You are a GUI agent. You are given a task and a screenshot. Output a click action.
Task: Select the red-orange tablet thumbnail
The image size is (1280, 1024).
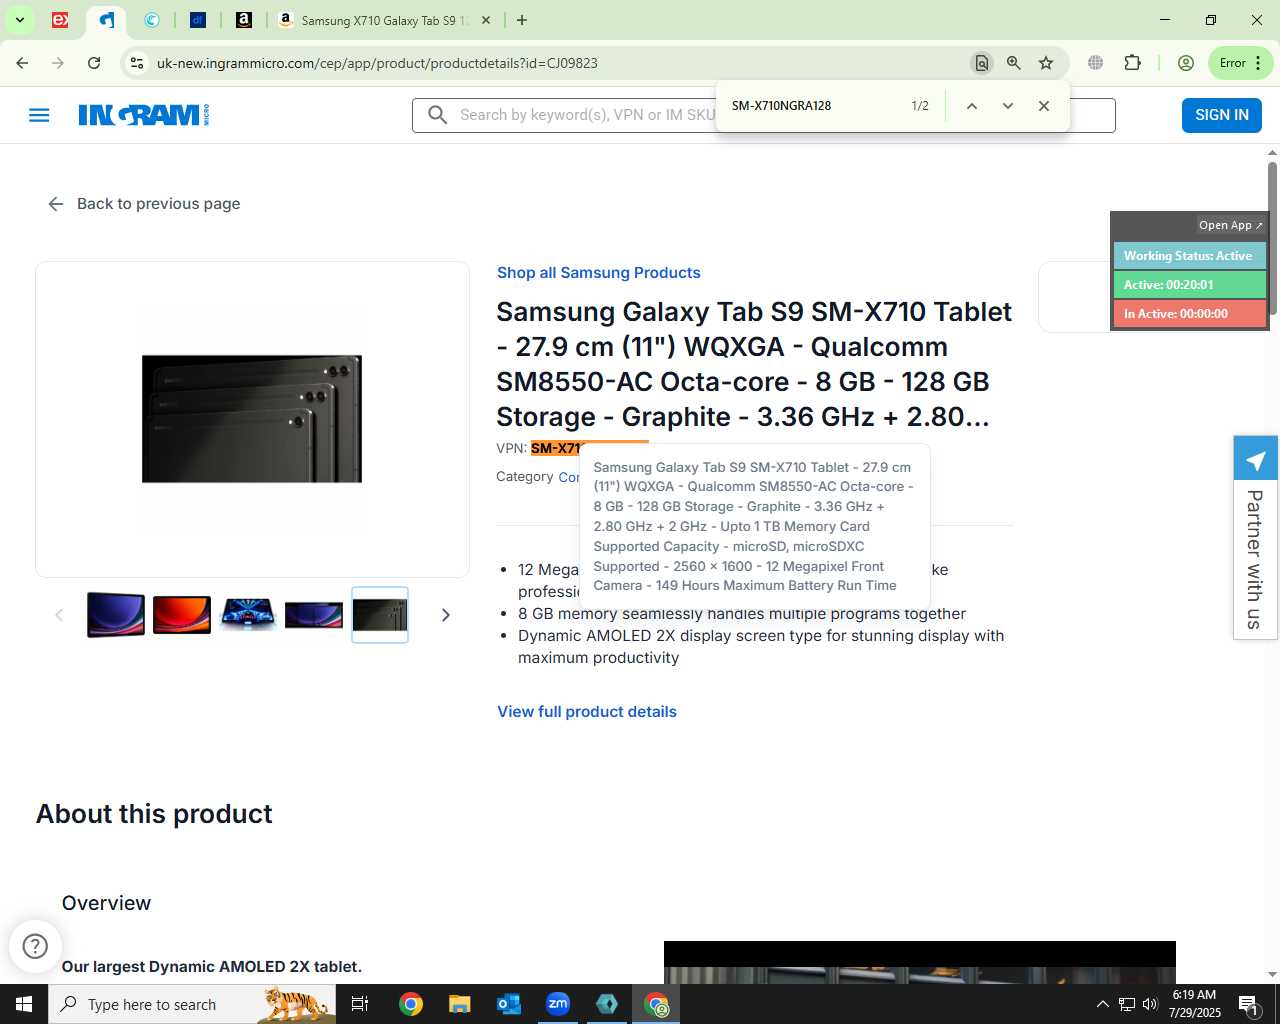pos(182,615)
